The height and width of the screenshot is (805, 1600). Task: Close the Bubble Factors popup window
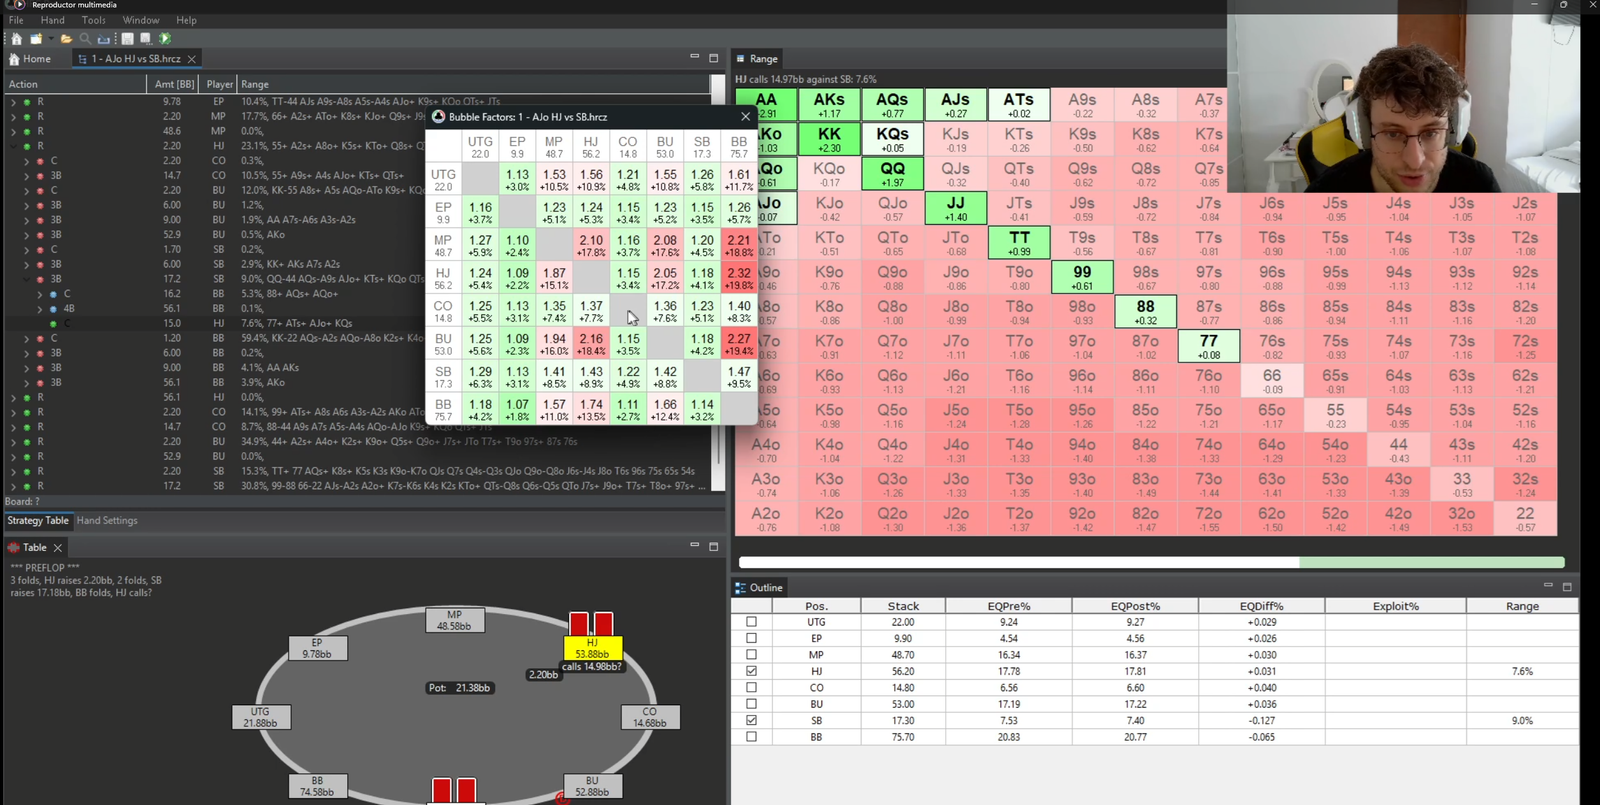click(x=745, y=117)
